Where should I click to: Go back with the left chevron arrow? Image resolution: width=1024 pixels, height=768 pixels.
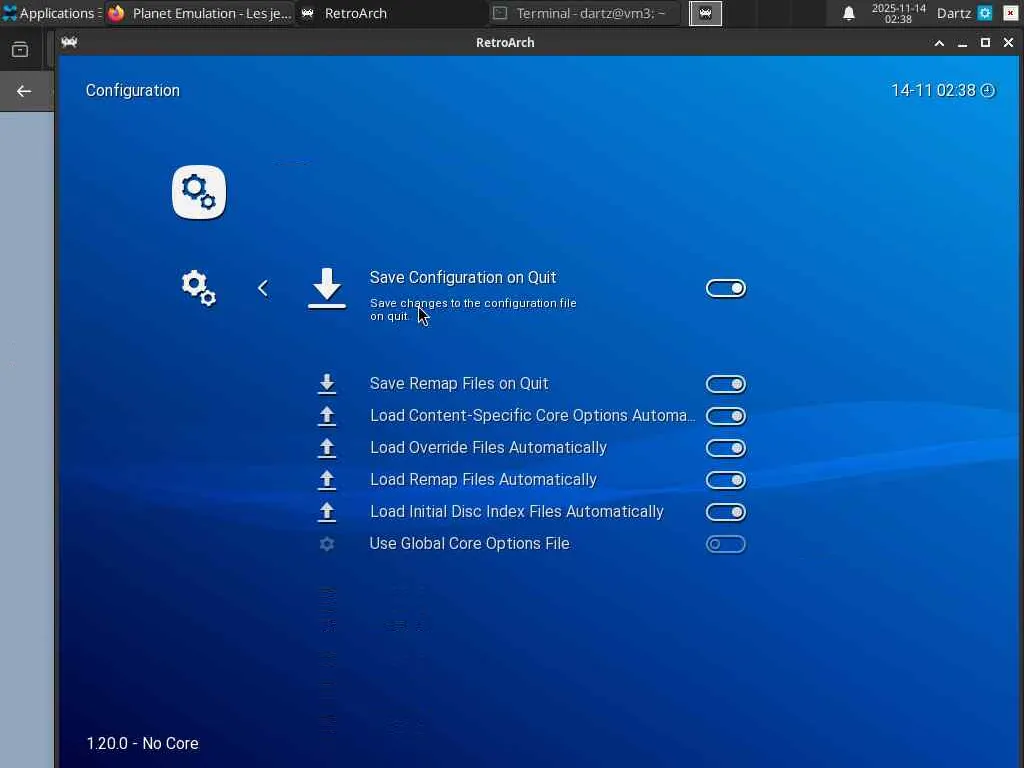pos(263,288)
